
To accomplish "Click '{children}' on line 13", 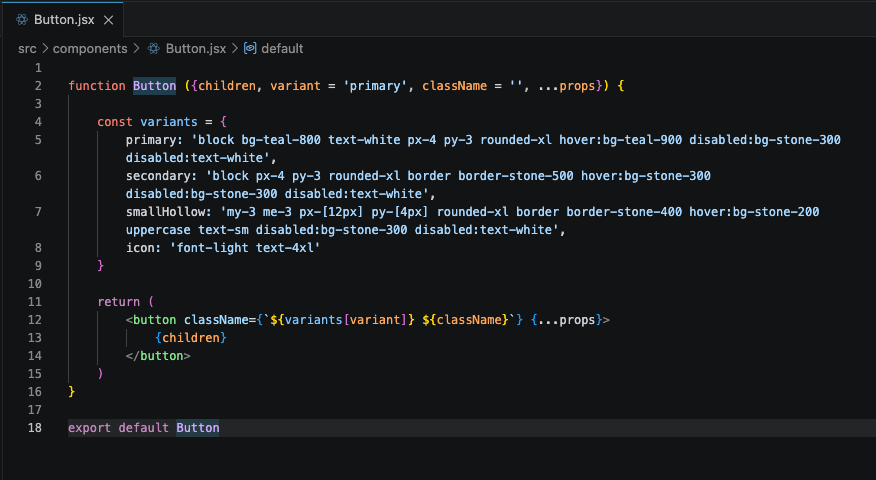I will point(191,338).
